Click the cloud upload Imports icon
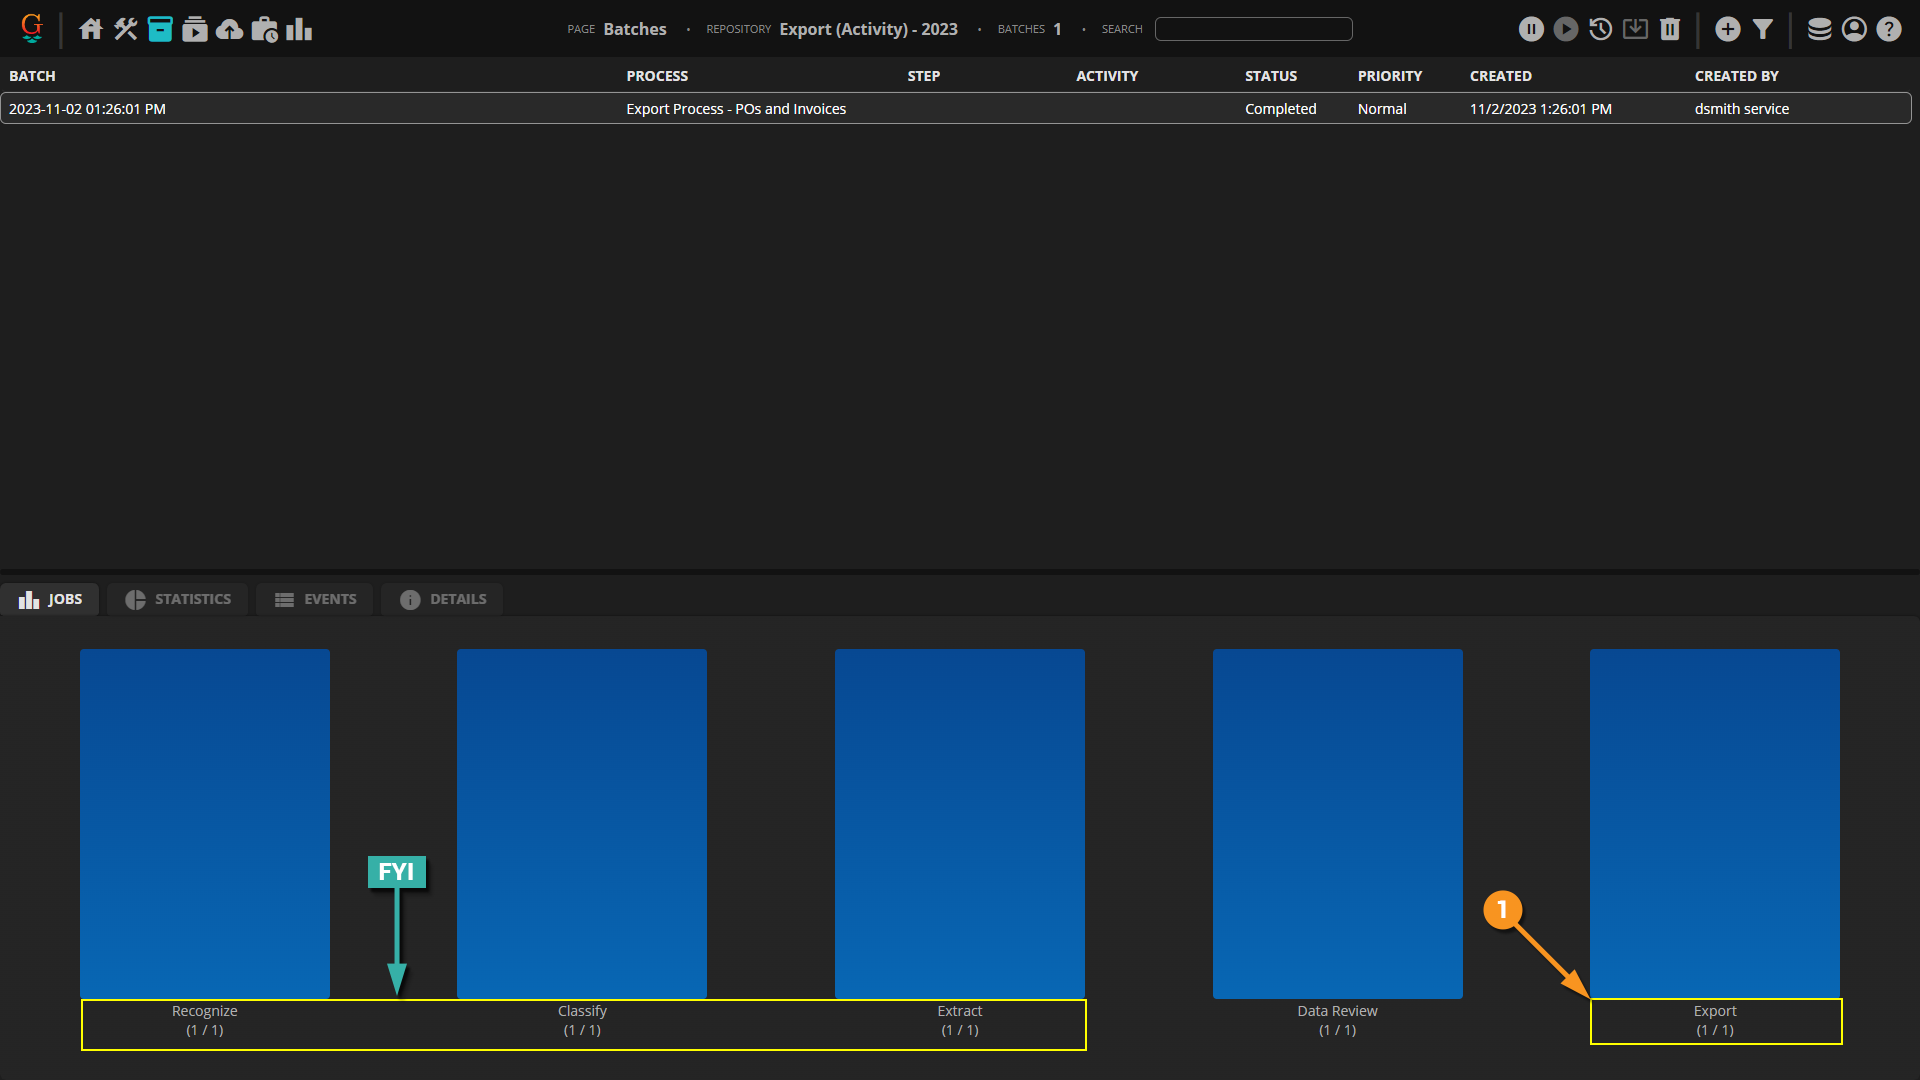Screen dimensions: 1920x1080 coord(229,29)
